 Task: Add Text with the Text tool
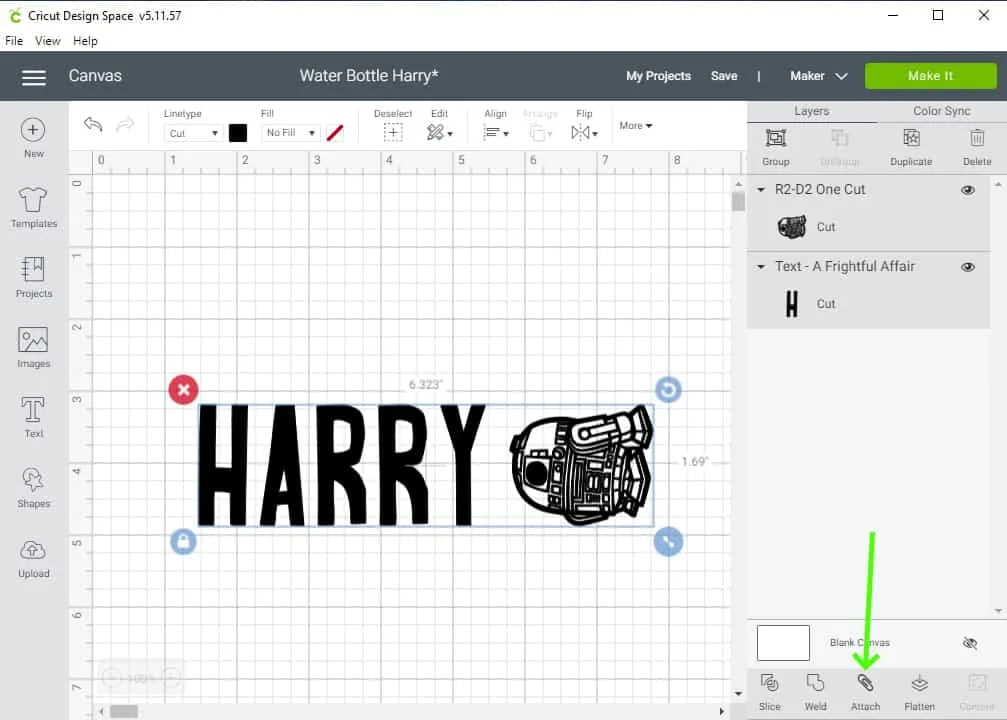[x=33, y=417]
